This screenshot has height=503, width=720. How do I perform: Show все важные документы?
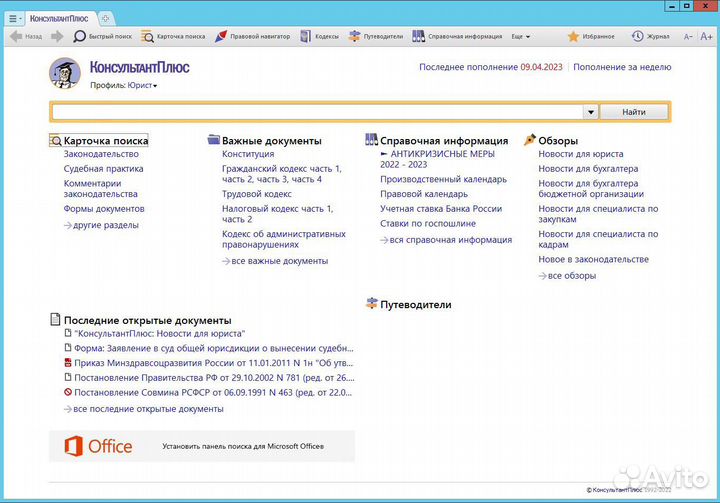[275, 261]
